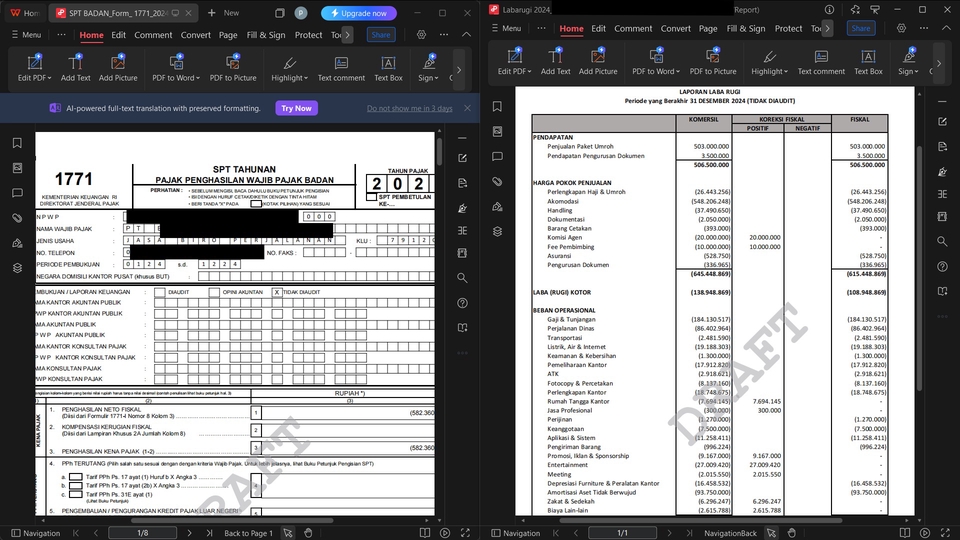Screen dimensions: 960x540
Task: Open a New tab in left window
Action: pyautogui.click(x=223, y=13)
